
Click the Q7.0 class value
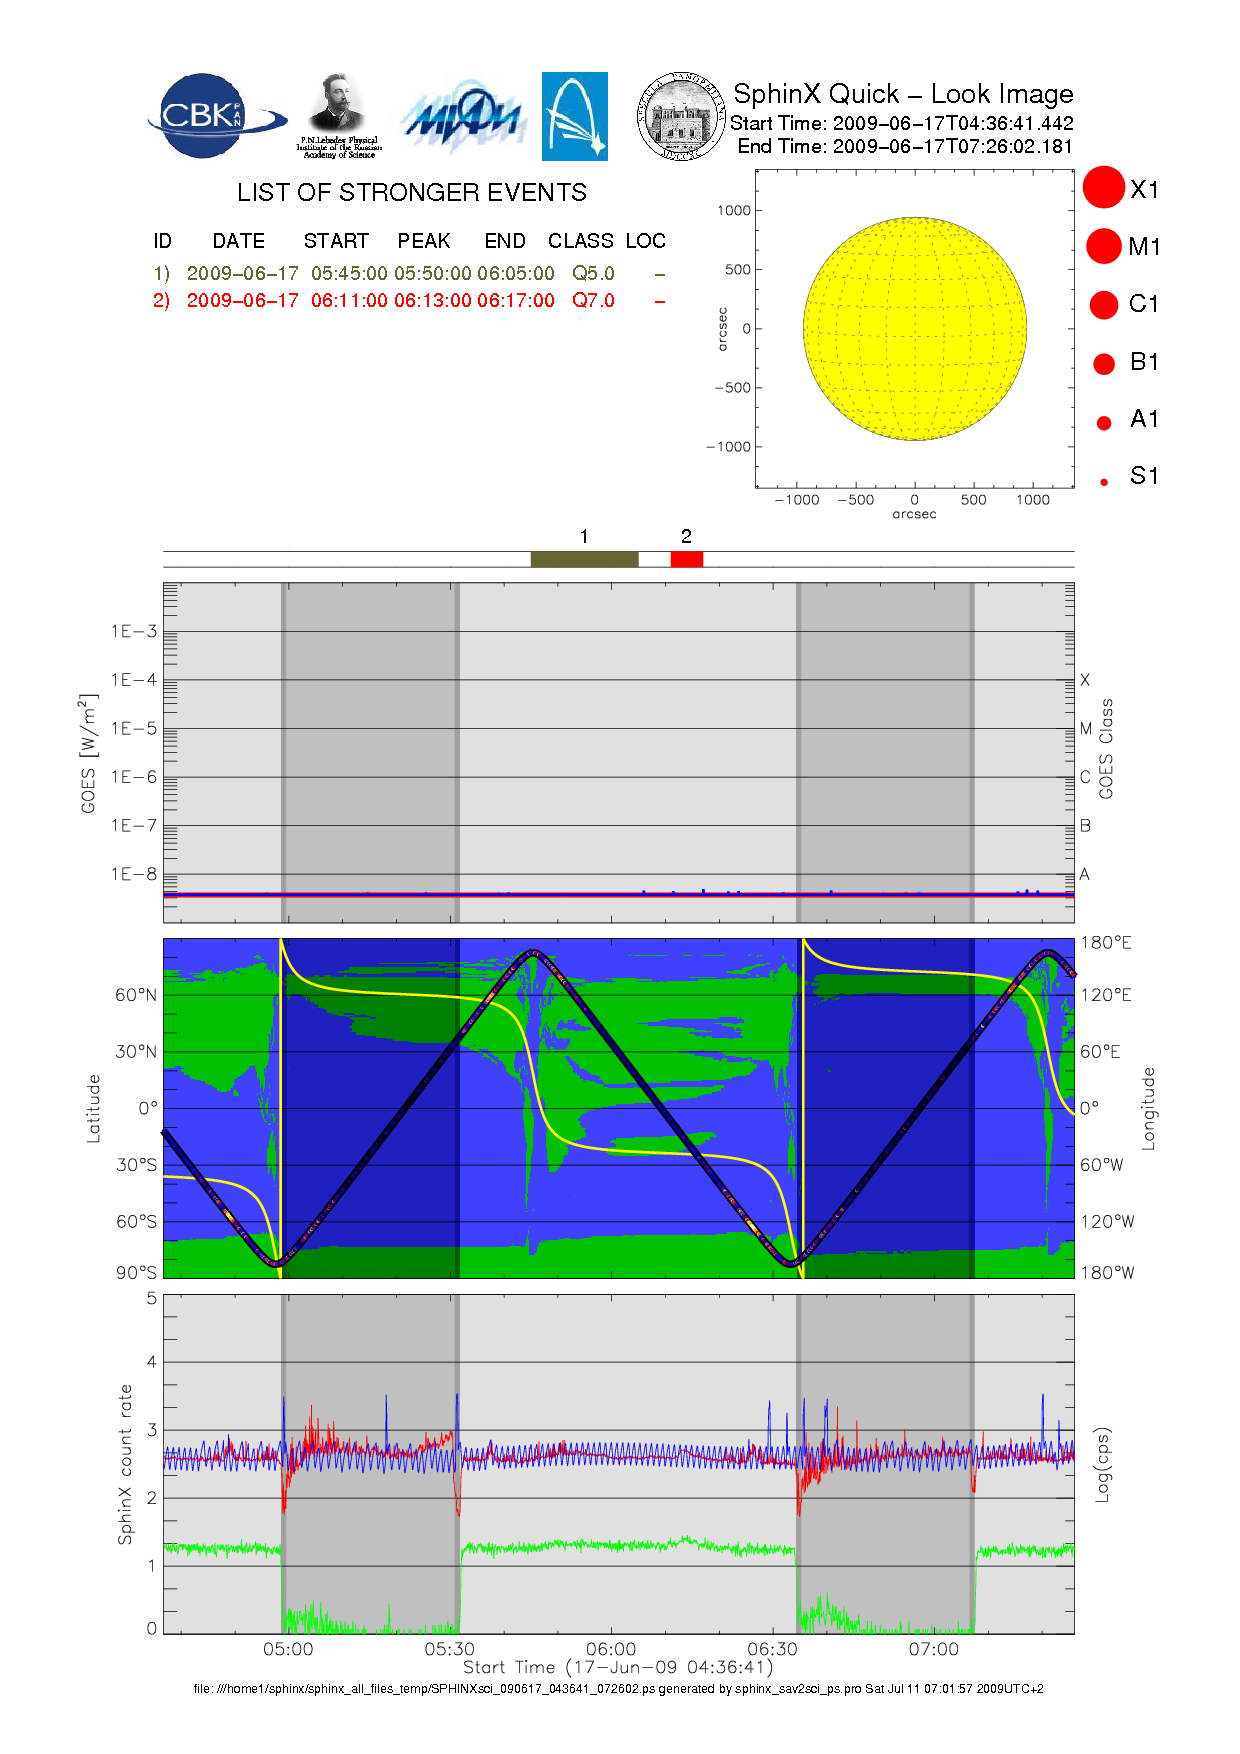(593, 300)
